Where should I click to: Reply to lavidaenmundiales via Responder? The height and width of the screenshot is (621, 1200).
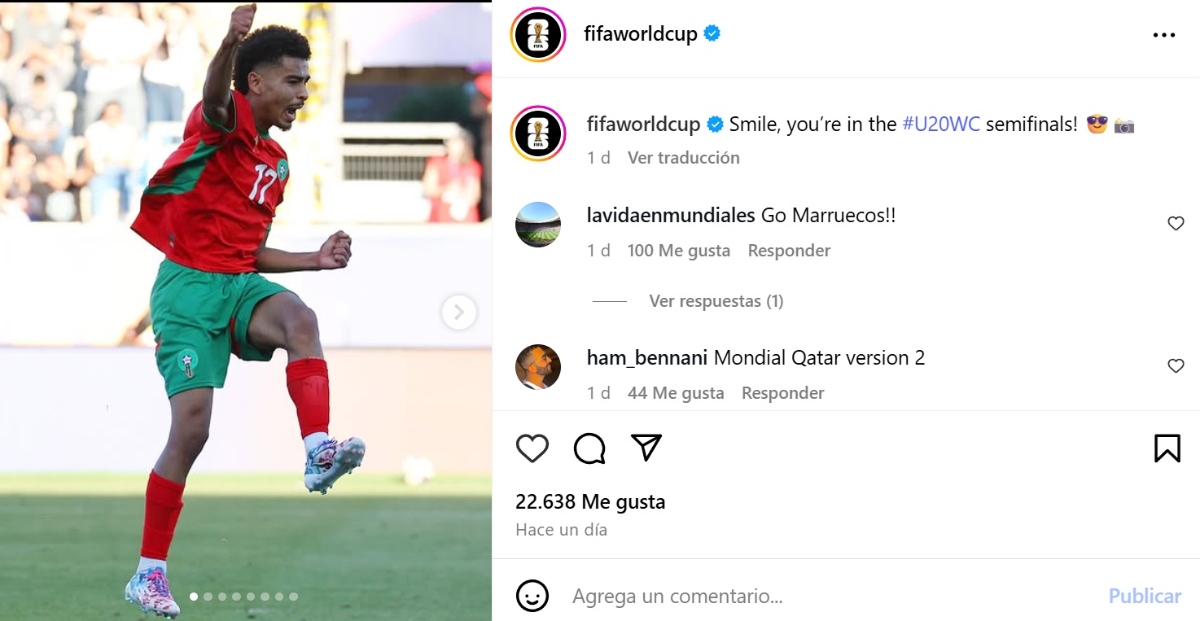[789, 251]
